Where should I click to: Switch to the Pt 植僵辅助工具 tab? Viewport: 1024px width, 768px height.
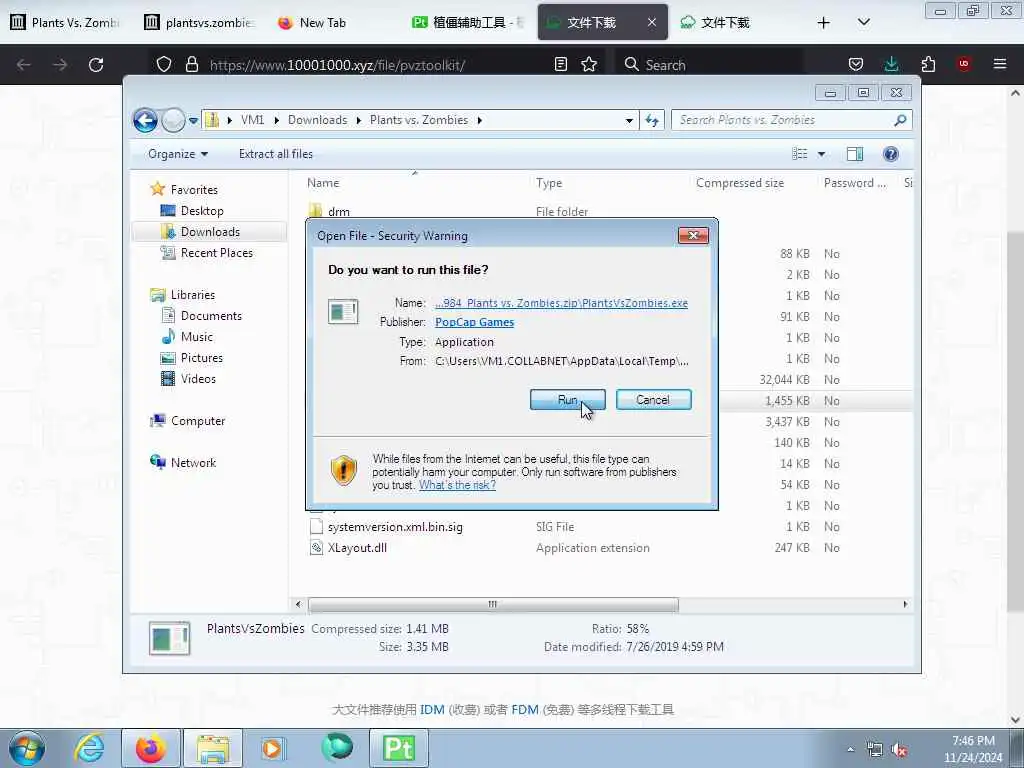(x=468, y=23)
